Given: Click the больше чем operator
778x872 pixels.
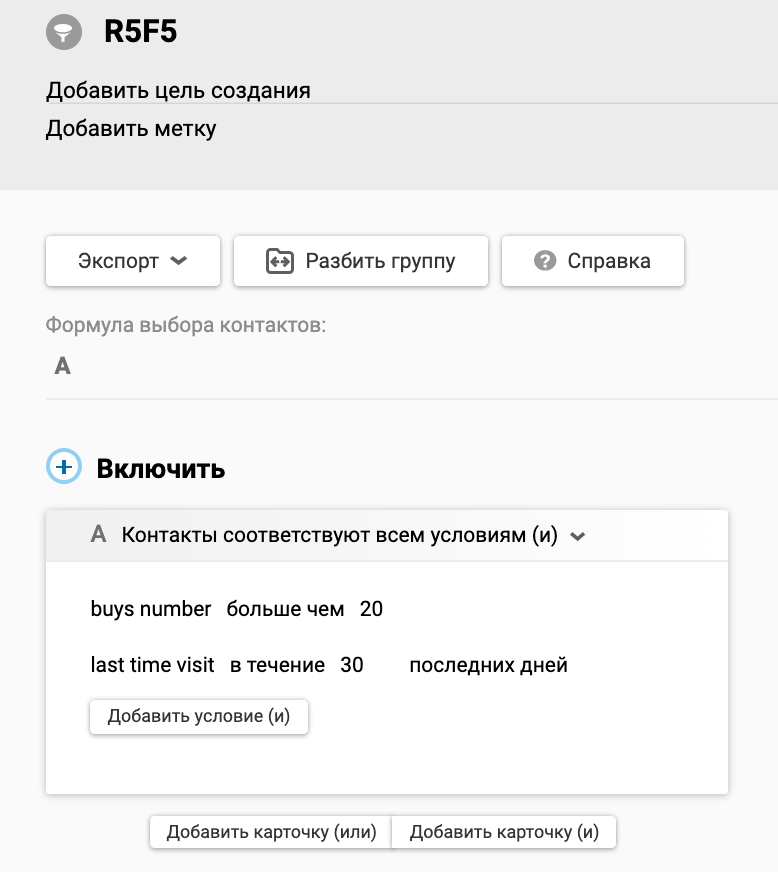Looking at the screenshot, I should point(285,609).
